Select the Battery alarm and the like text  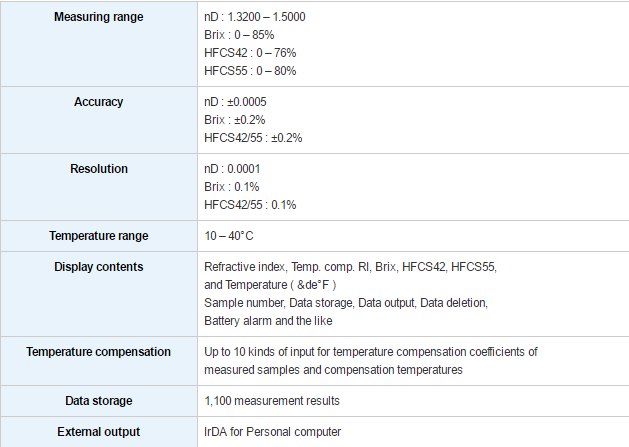(268, 321)
